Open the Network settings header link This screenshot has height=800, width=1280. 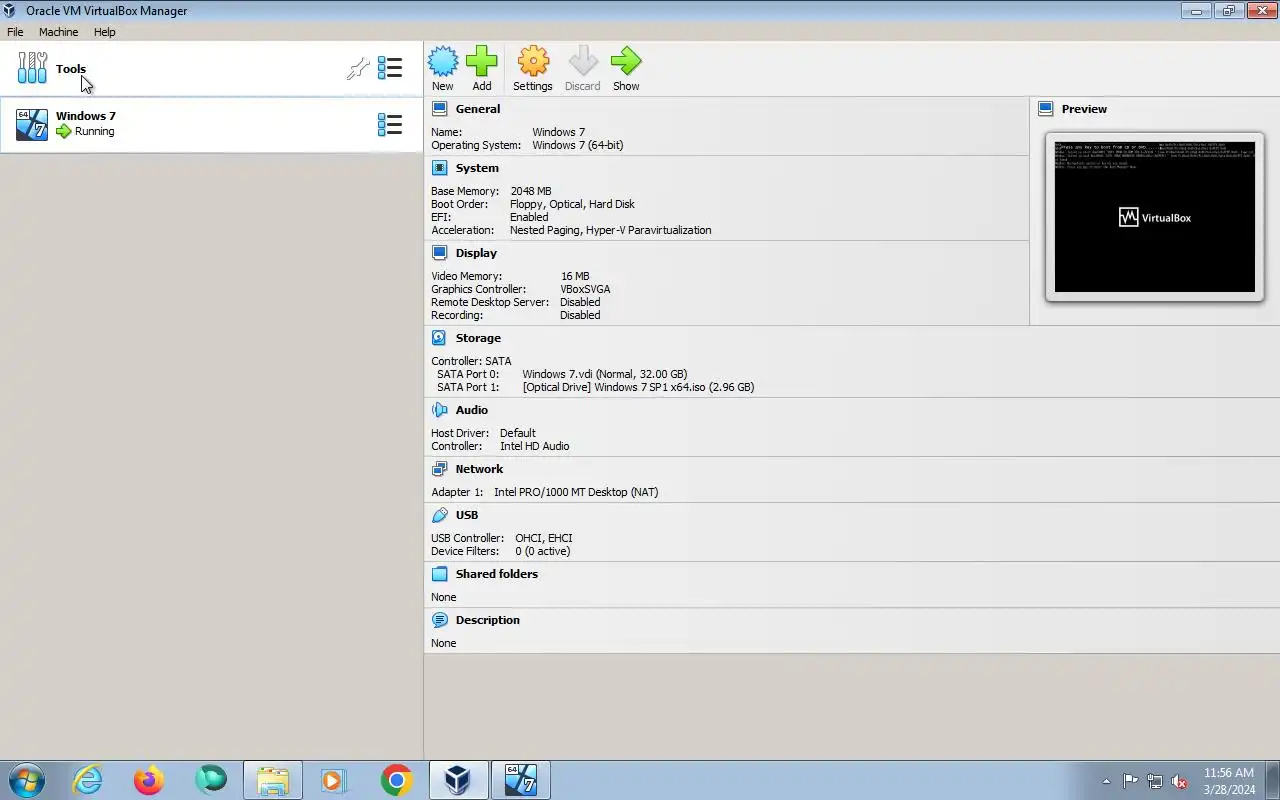(479, 469)
